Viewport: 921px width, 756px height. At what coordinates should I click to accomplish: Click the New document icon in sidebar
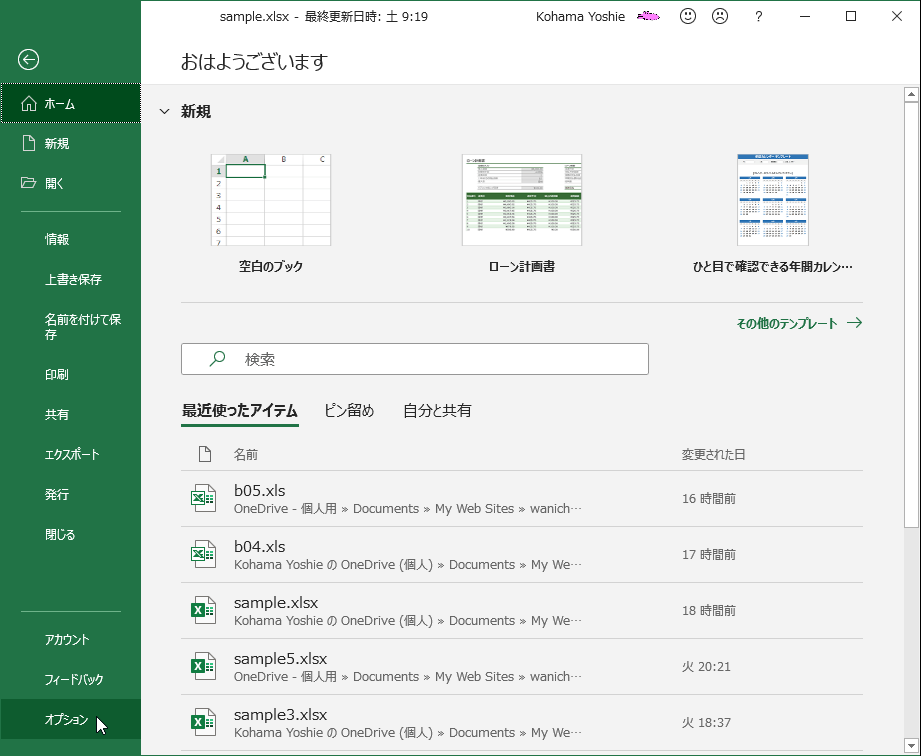click(29, 143)
